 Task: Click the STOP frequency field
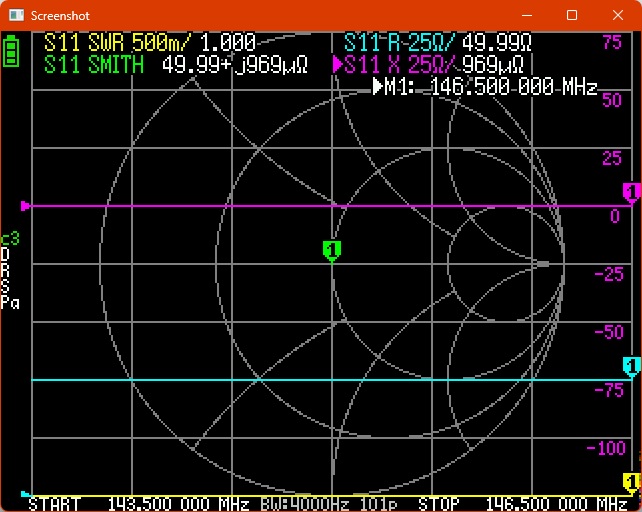coord(520,503)
